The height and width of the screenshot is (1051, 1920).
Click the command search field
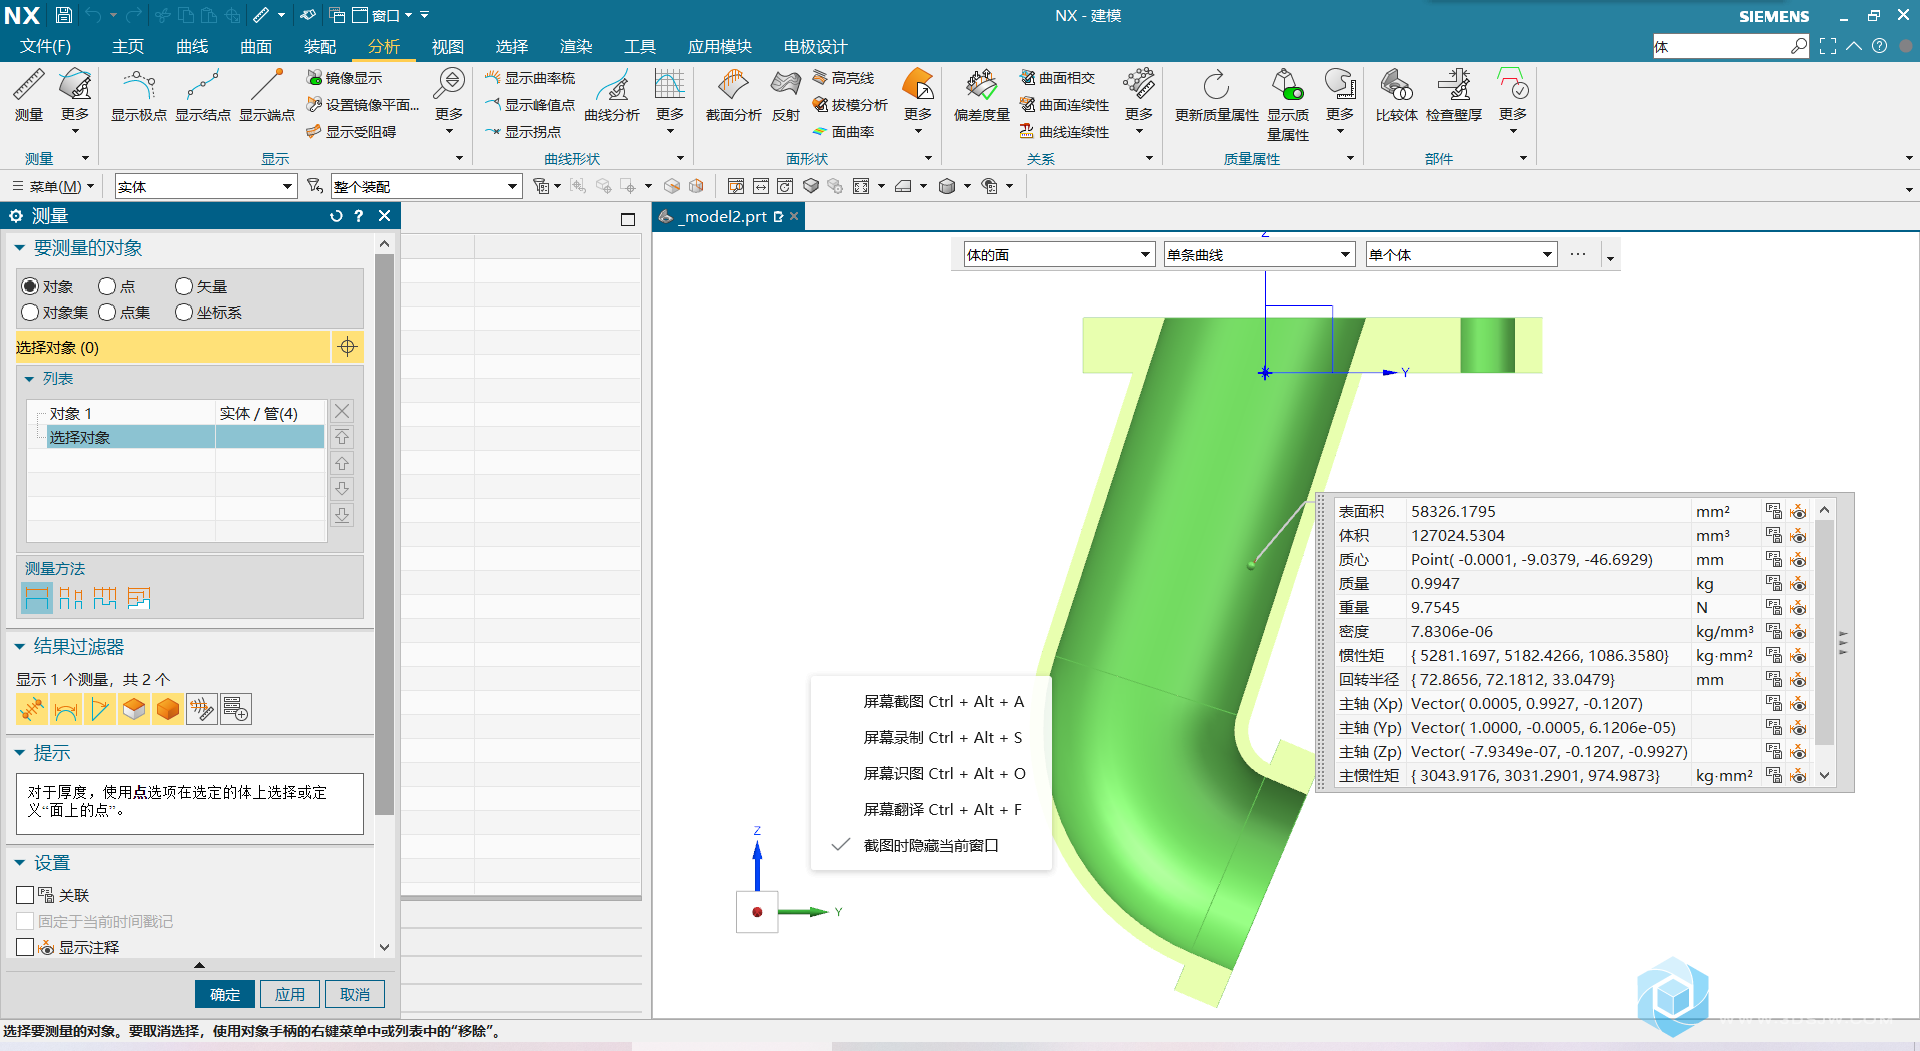tap(1722, 46)
